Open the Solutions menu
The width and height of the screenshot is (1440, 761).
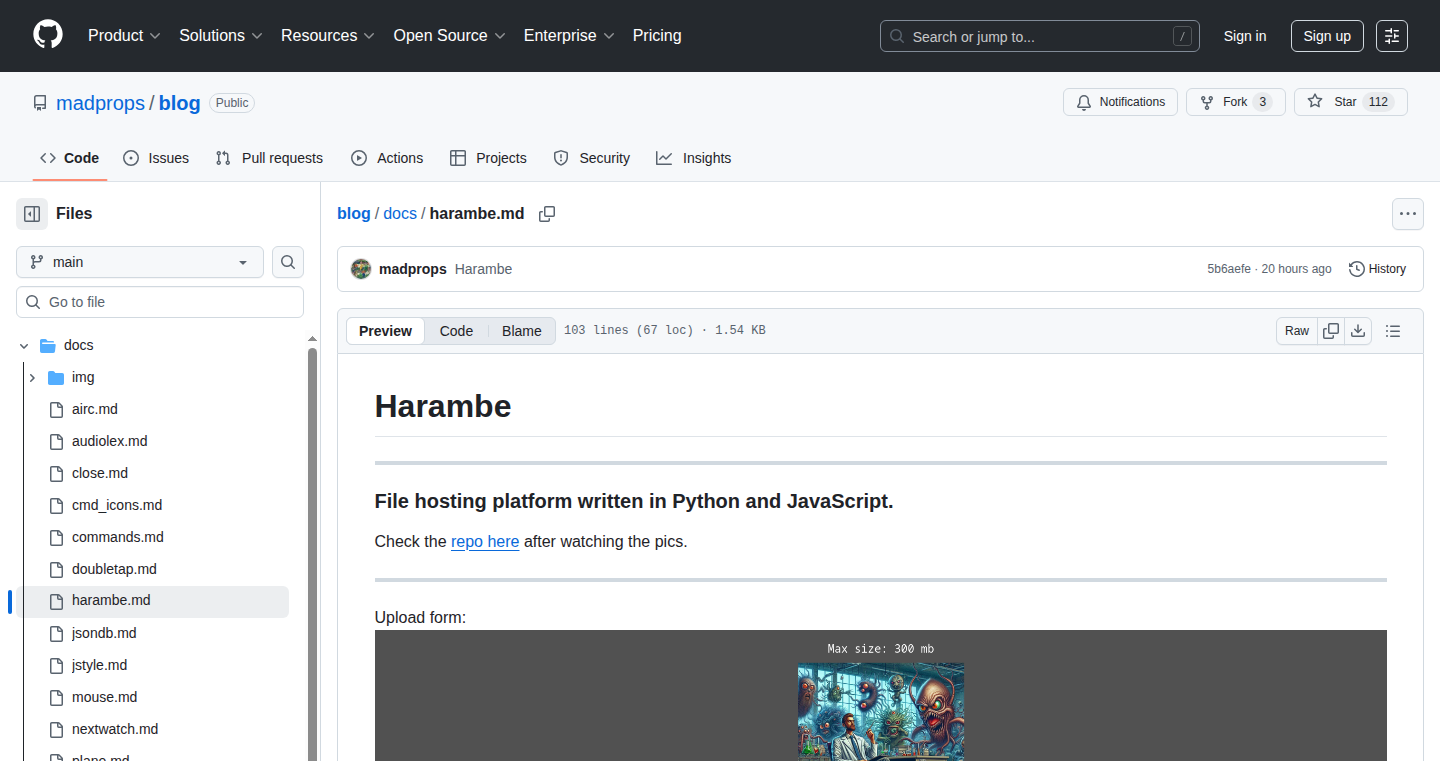221,35
